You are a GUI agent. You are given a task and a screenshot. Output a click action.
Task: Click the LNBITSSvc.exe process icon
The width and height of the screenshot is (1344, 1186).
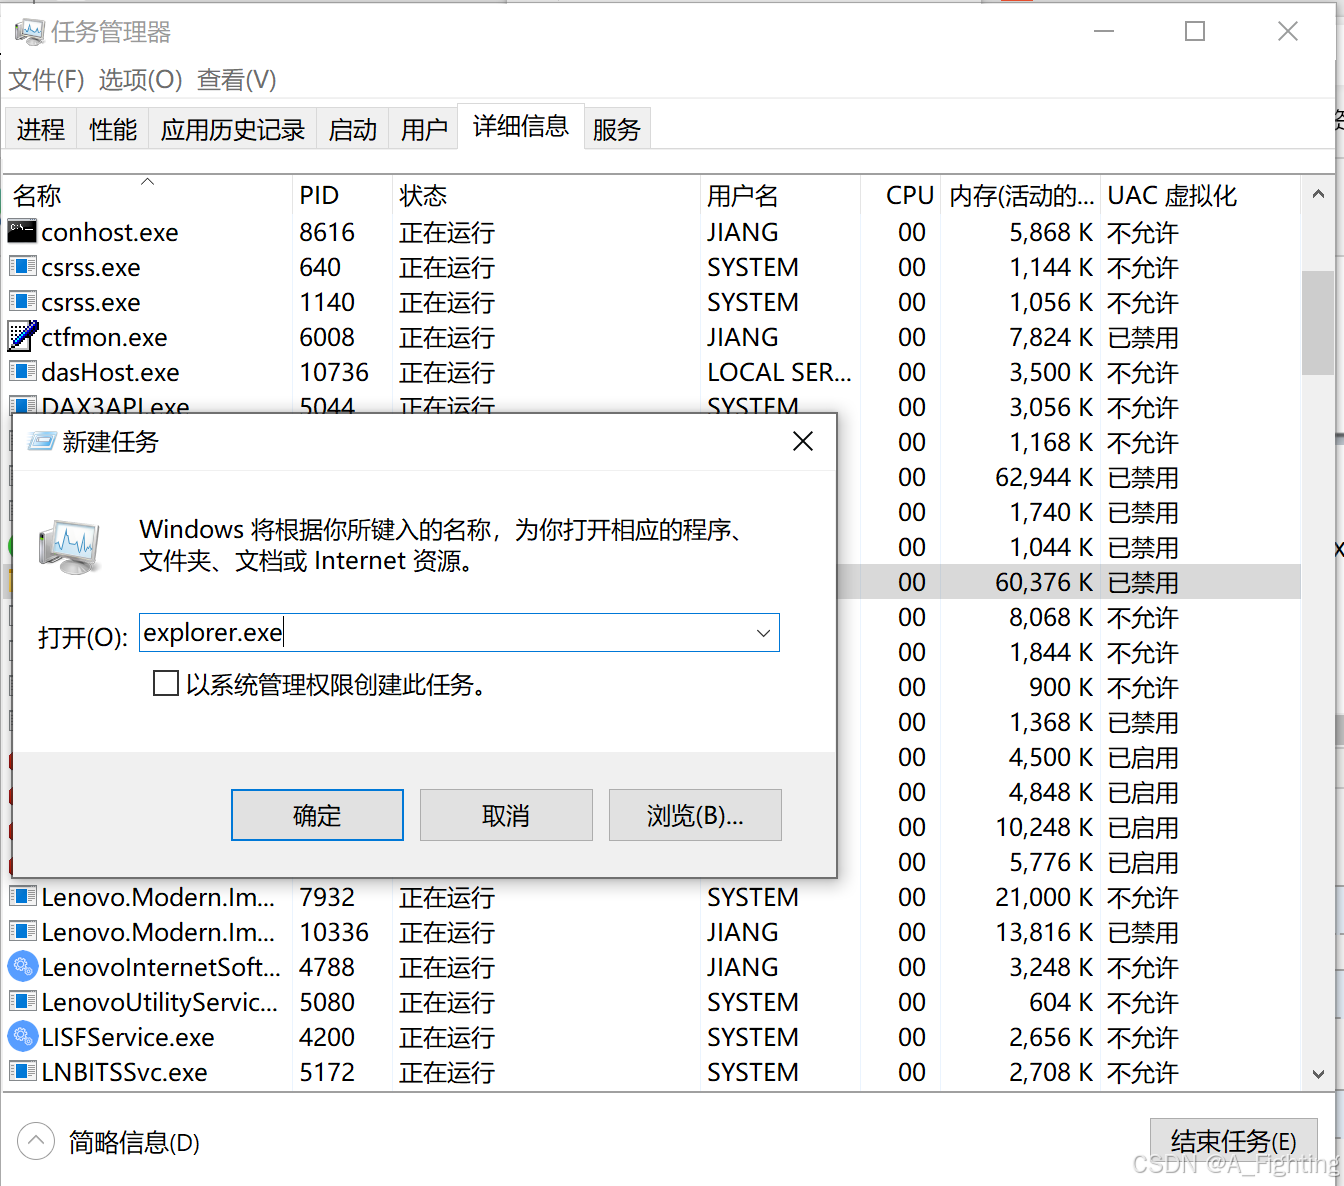22,1072
